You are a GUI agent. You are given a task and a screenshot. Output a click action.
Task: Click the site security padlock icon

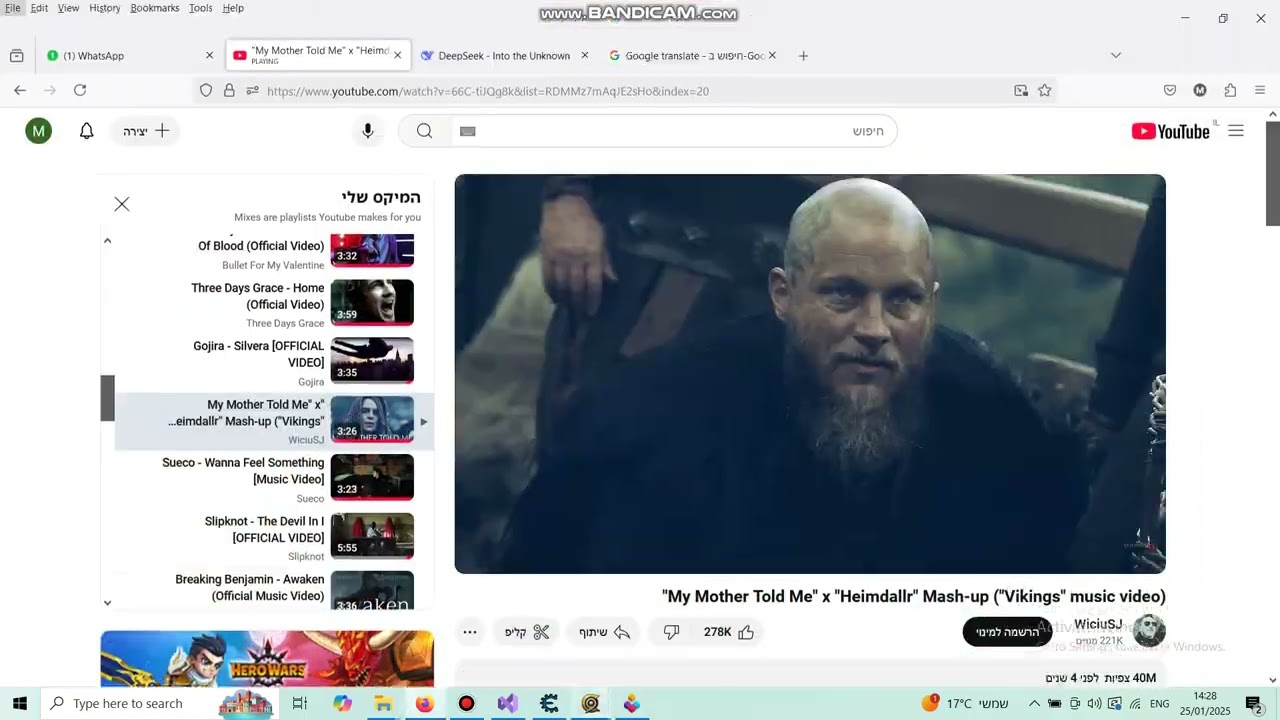point(229,90)
